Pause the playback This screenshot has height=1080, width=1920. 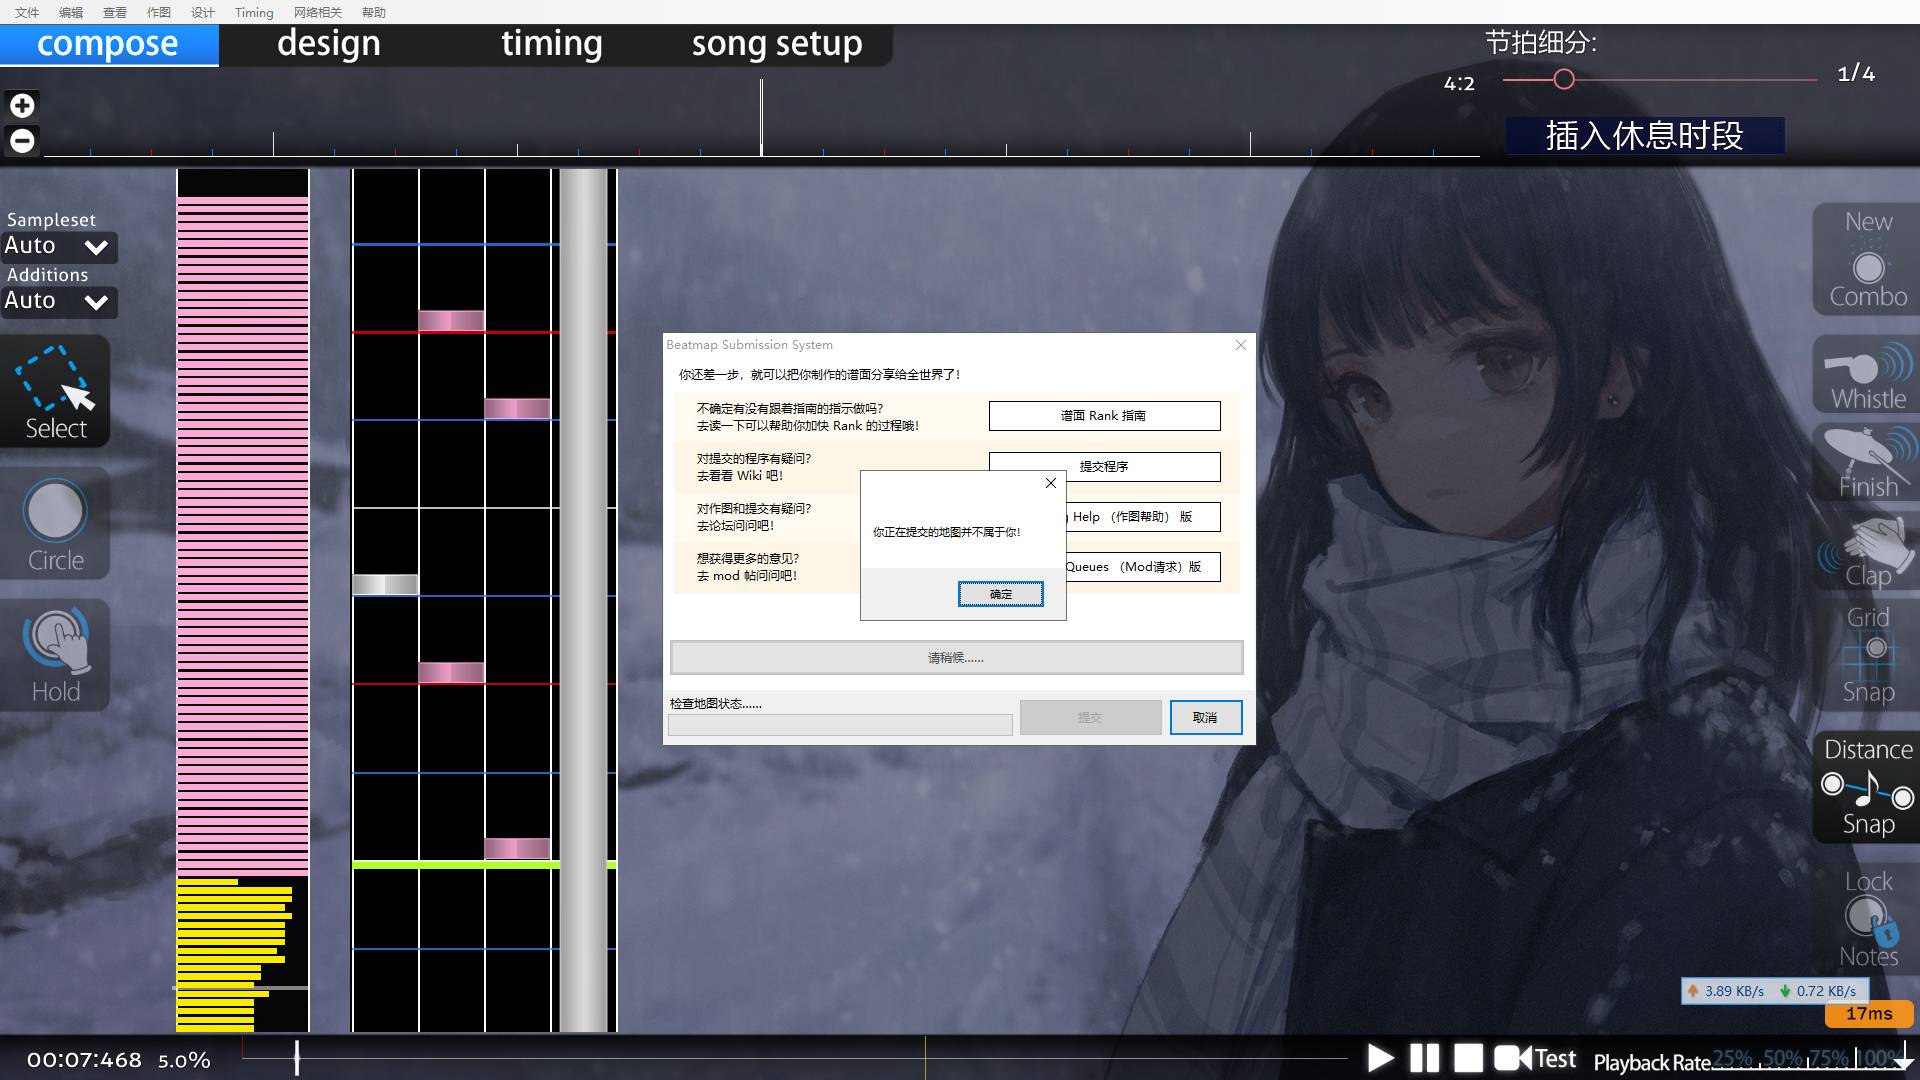1424,1058
